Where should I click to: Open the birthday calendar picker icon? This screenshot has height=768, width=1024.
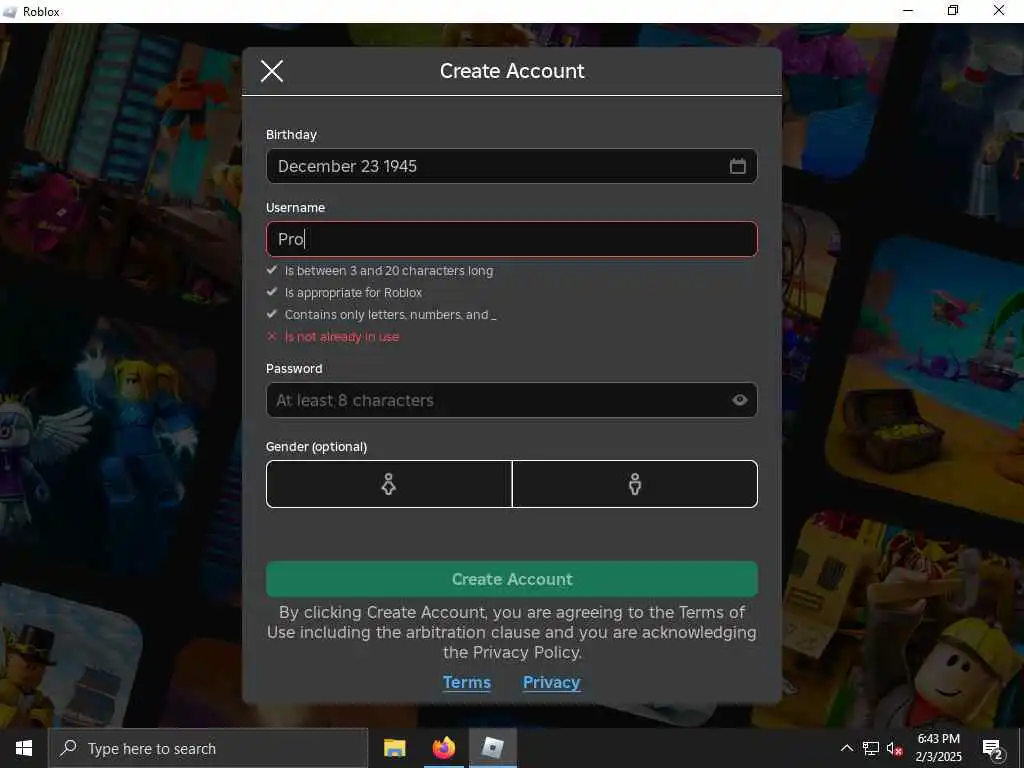(x=737, y=166)
